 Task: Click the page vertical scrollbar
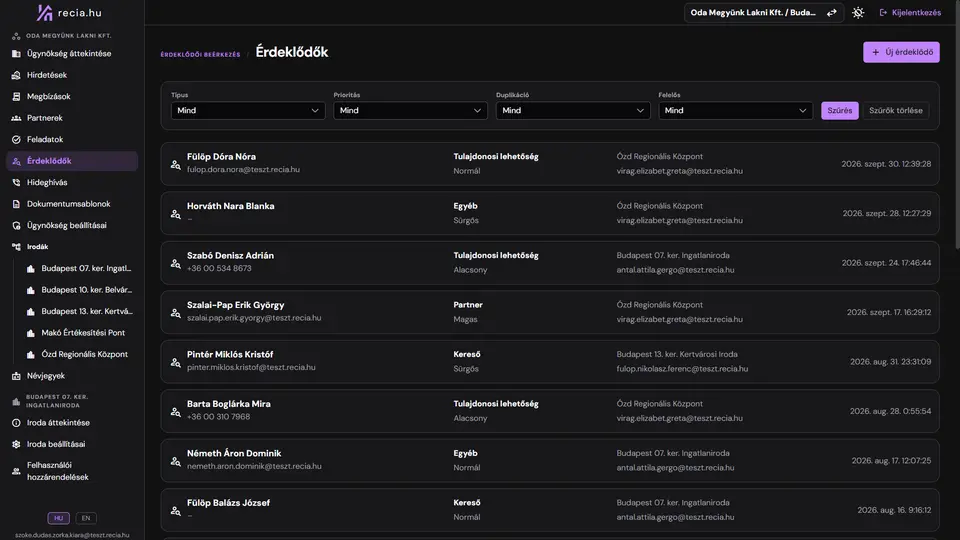956,124
